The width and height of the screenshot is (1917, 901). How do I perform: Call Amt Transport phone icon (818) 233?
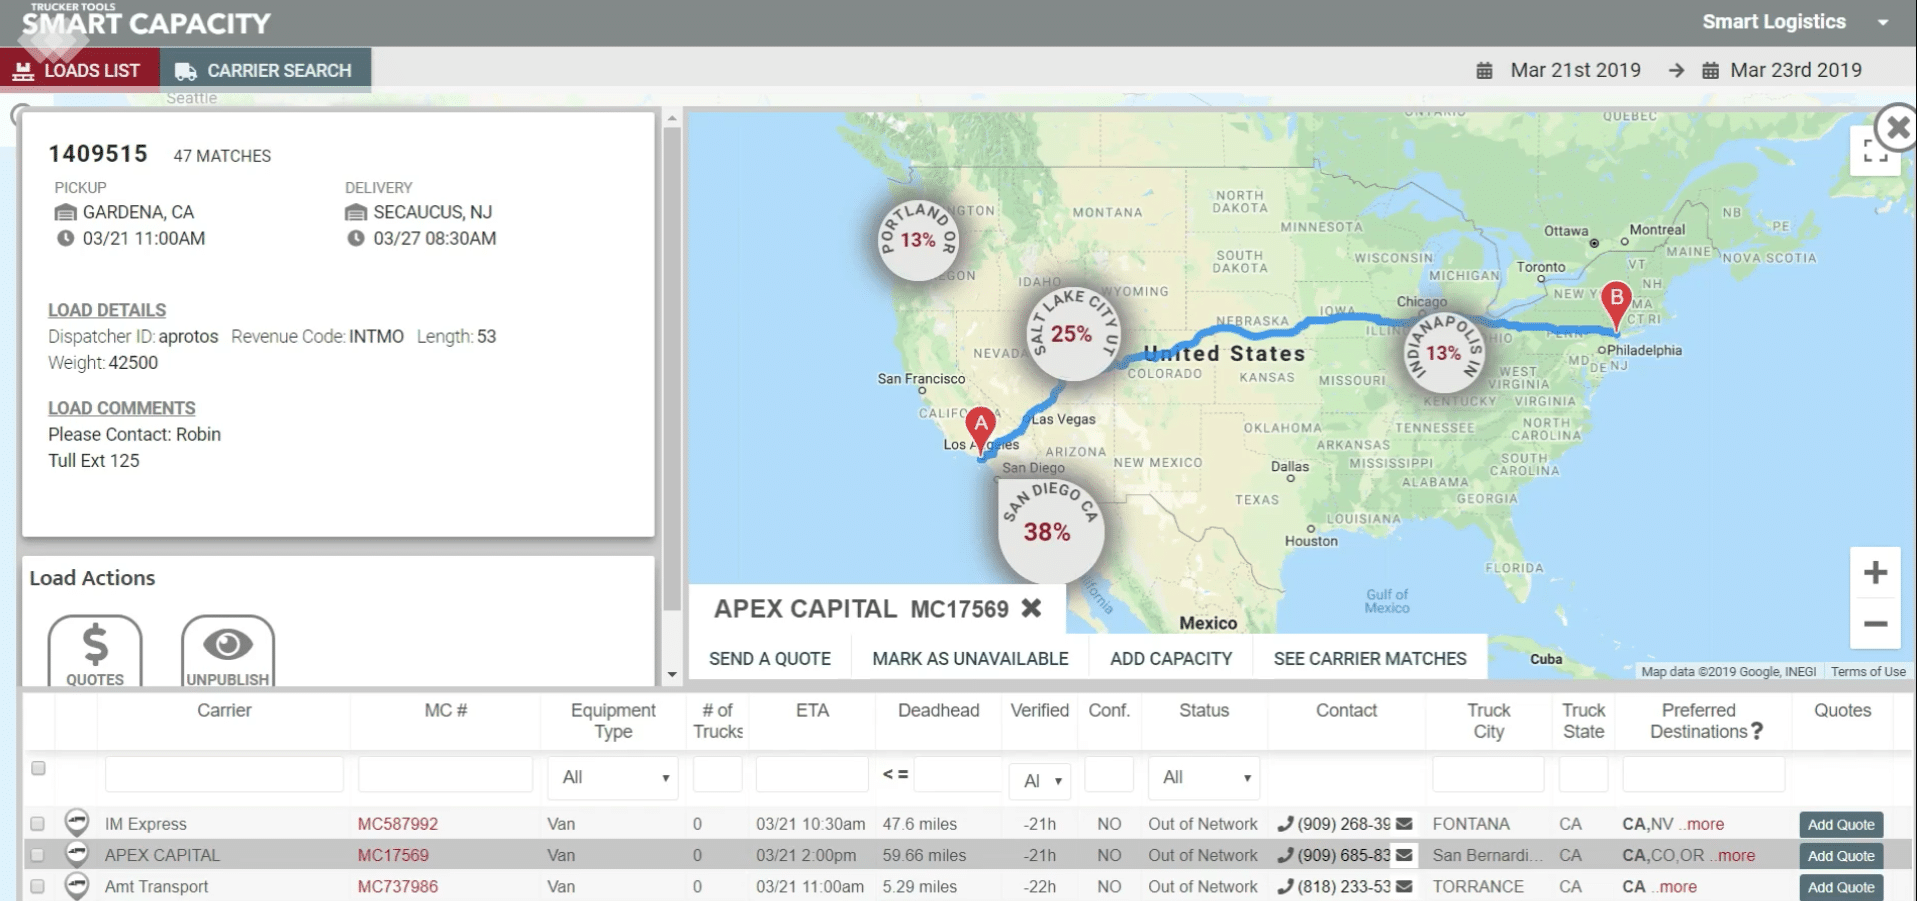point(1285,886)
